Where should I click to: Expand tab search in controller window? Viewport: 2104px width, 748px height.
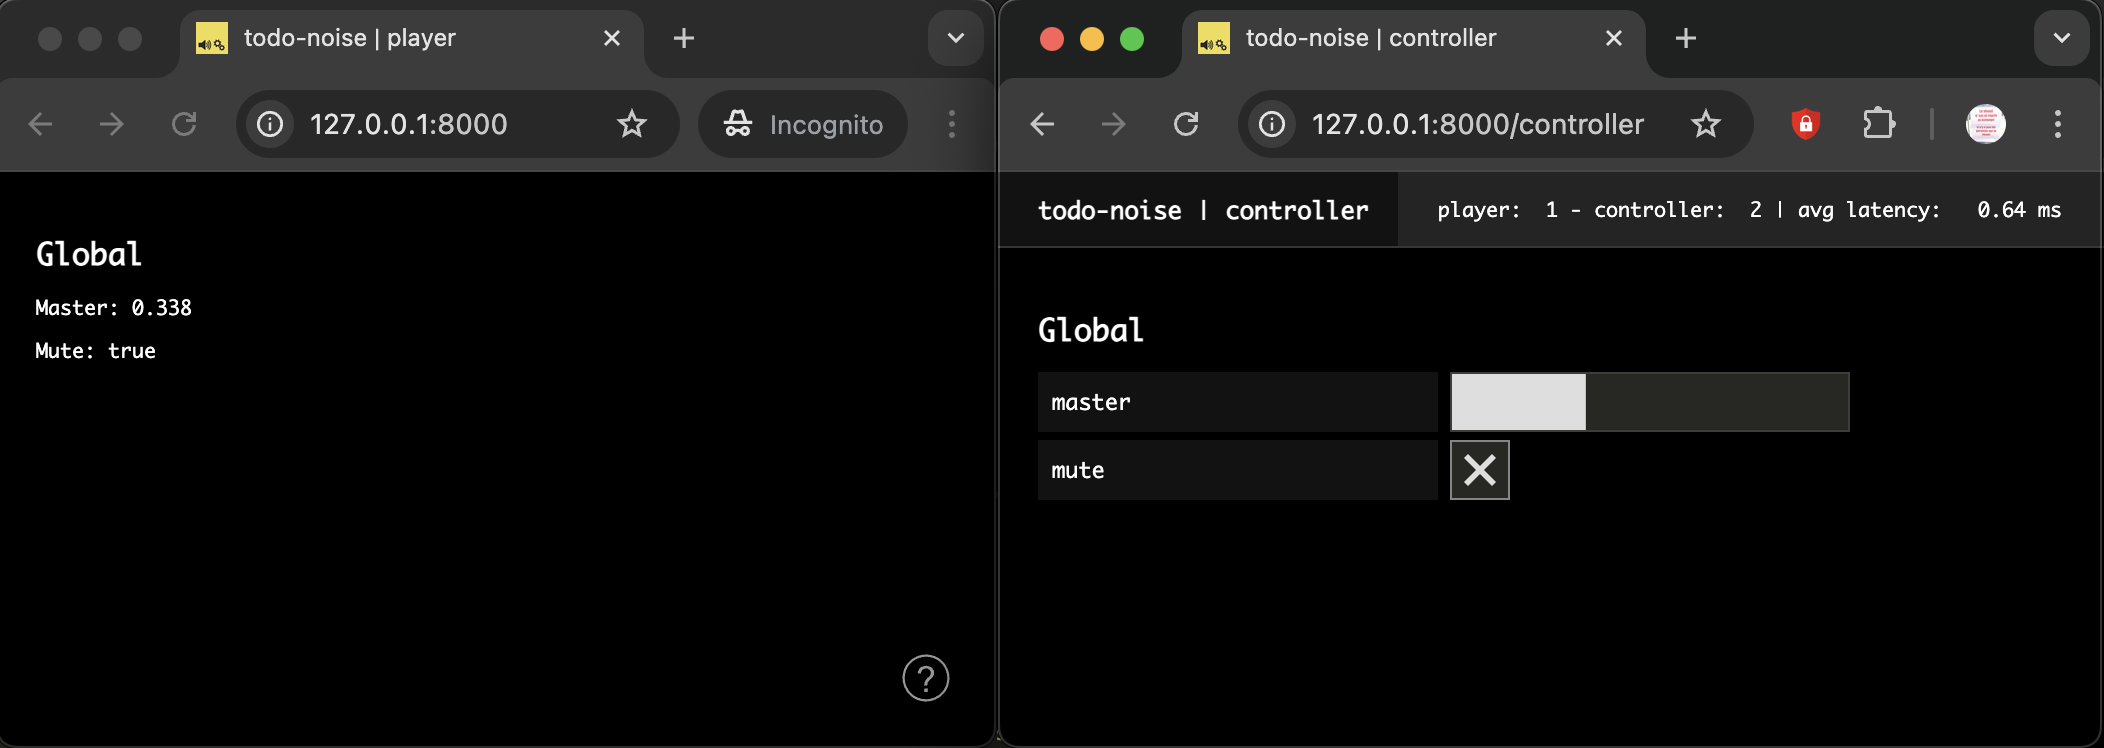[2061, 38]
